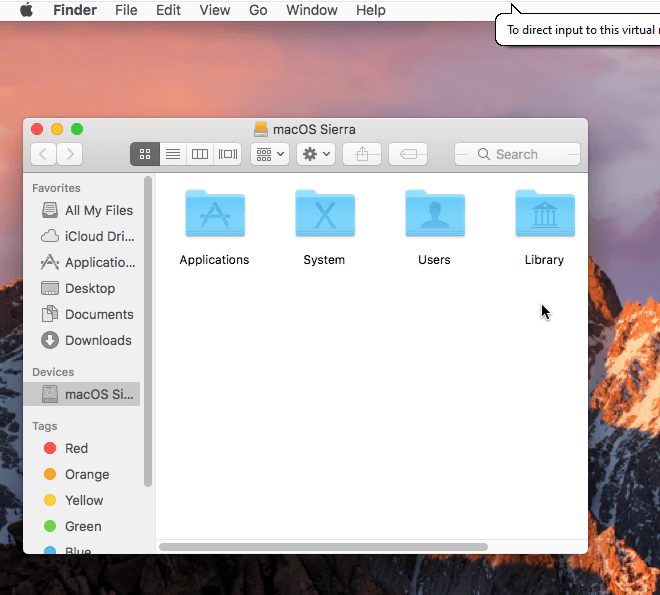Click the Applications folder name label
This screenshot has width=660, height=595.
point(214,260)
